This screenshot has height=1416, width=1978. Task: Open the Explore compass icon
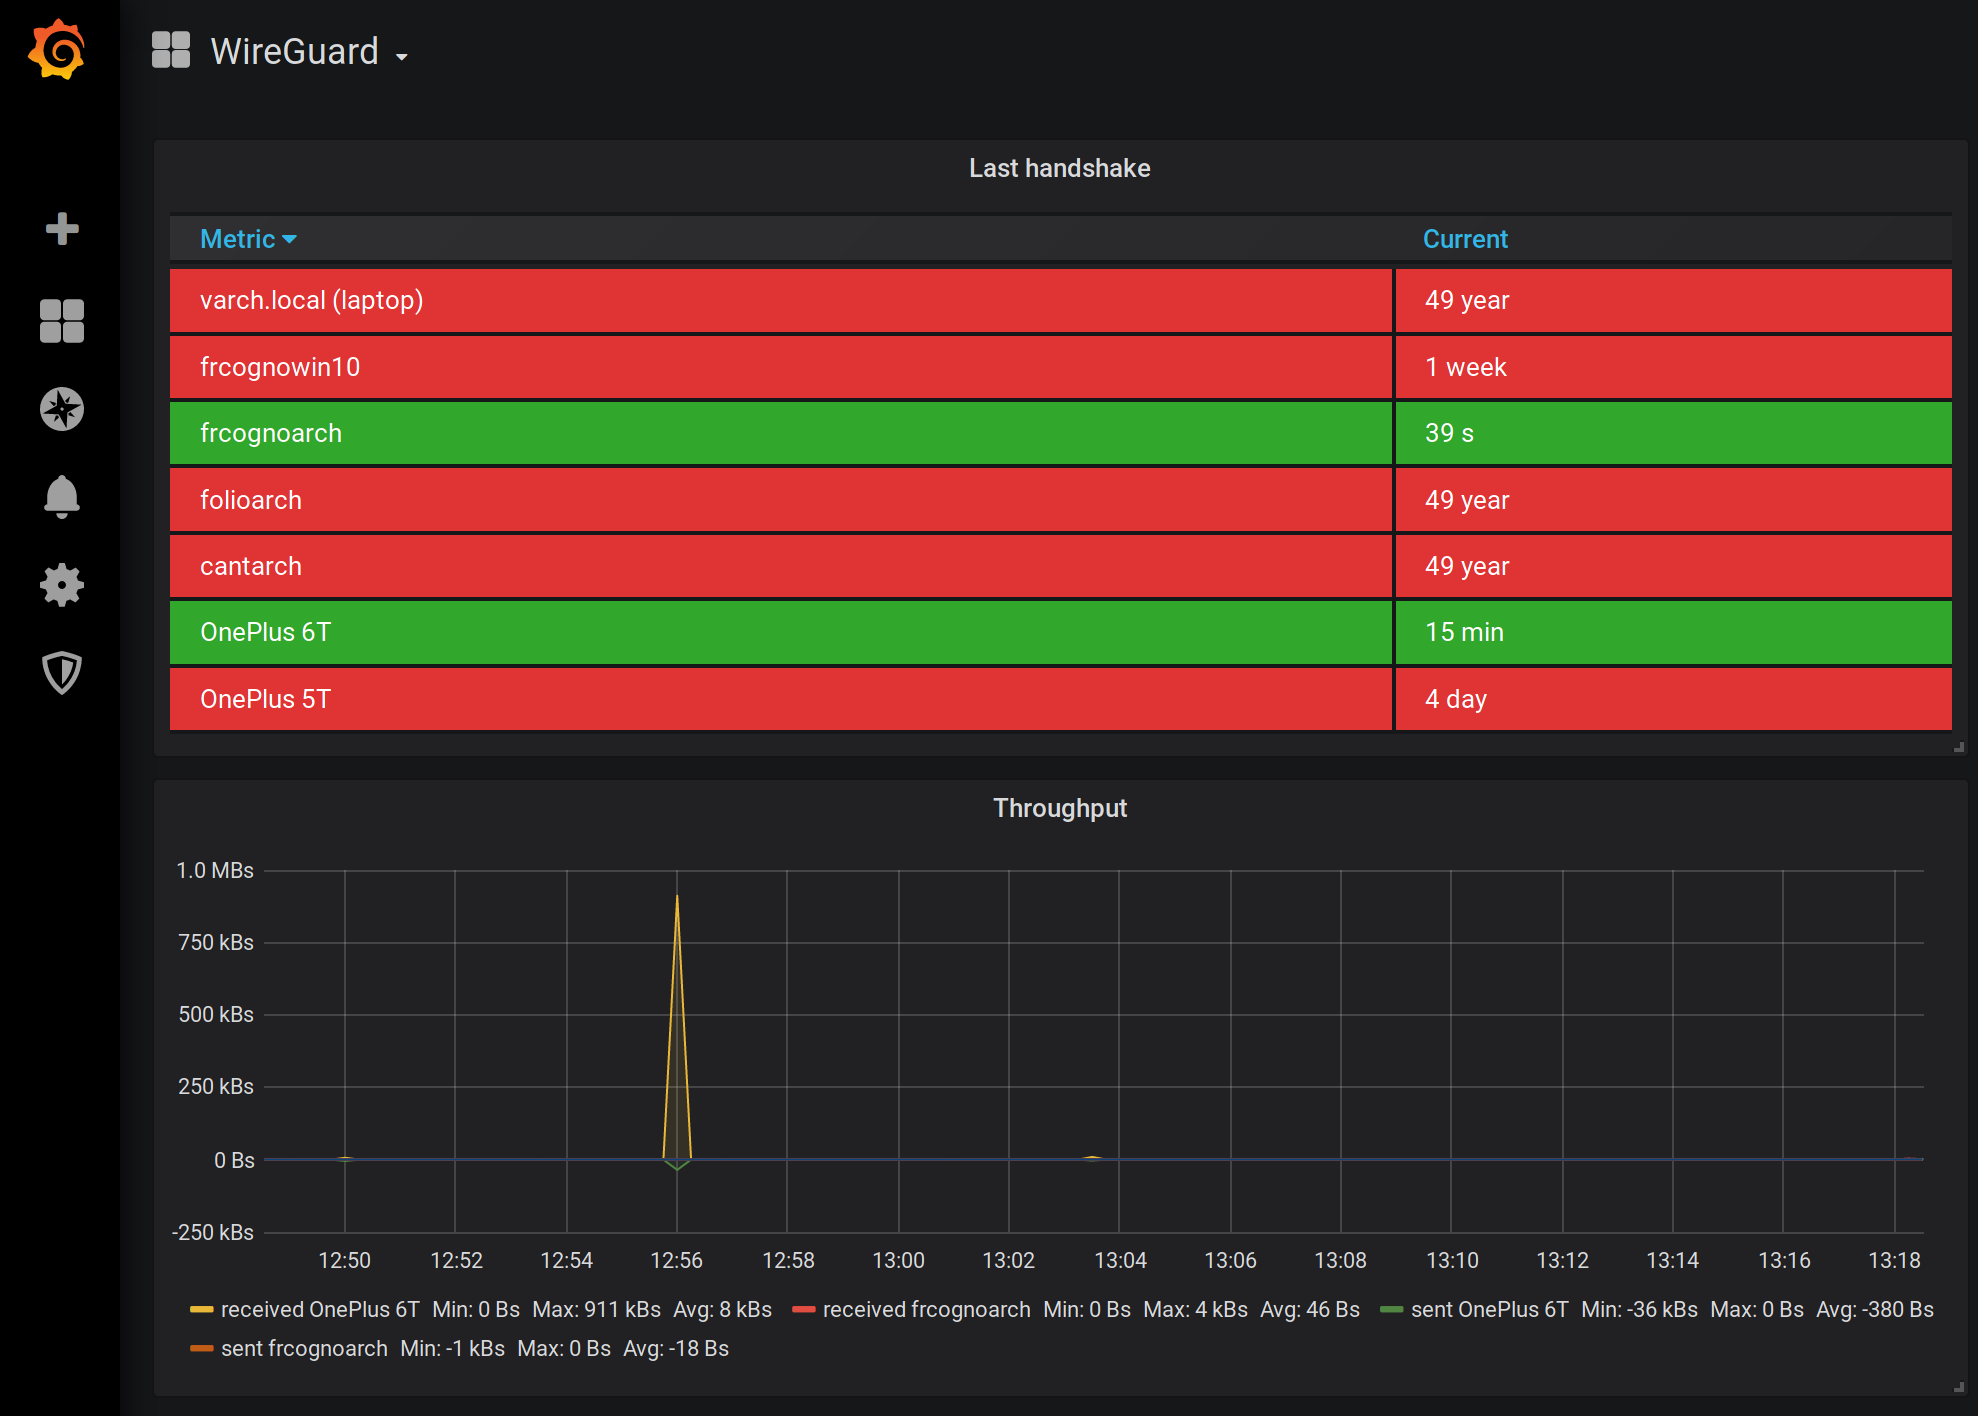(62, 409)
